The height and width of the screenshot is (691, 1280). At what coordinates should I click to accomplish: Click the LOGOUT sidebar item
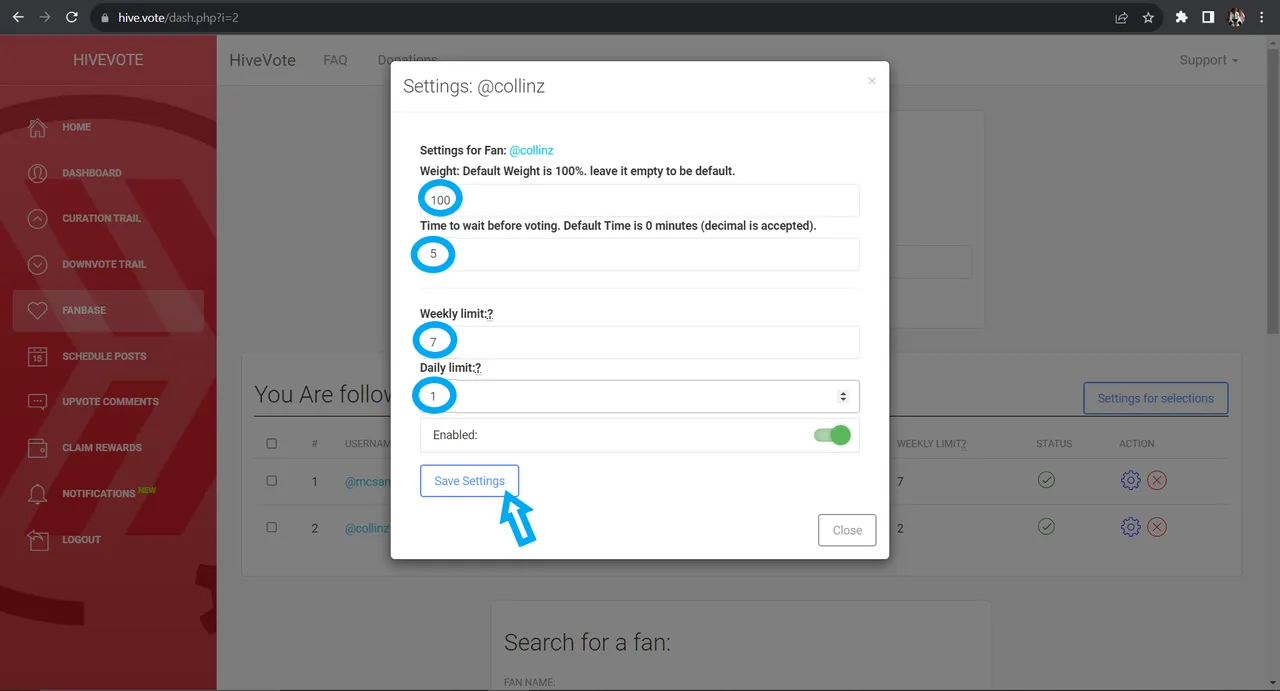81,539
